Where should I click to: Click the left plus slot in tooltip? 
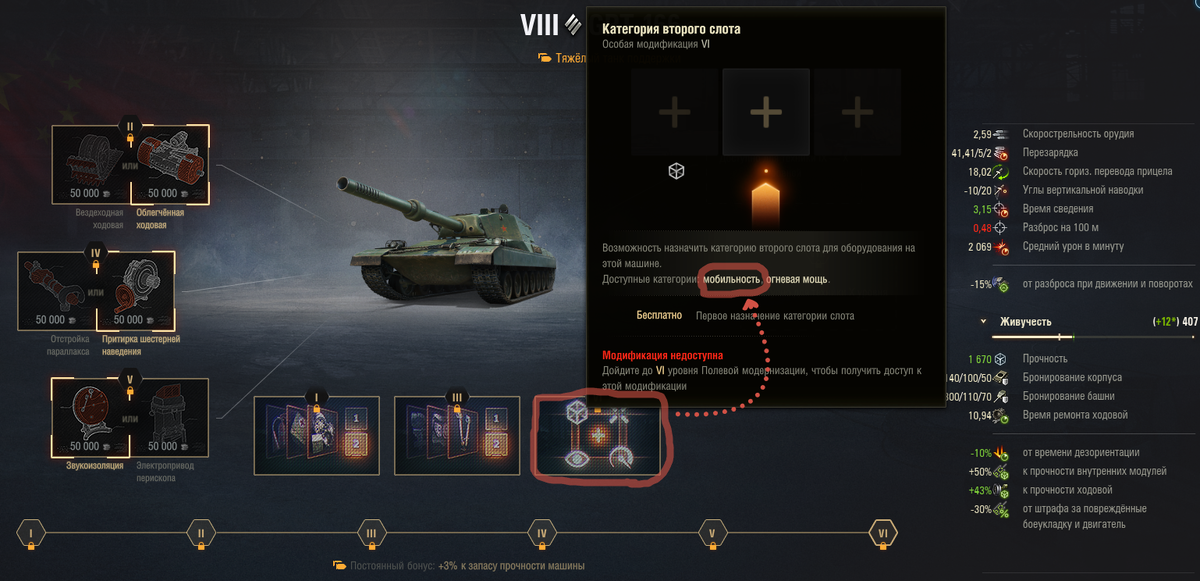[x=675, y=113]
